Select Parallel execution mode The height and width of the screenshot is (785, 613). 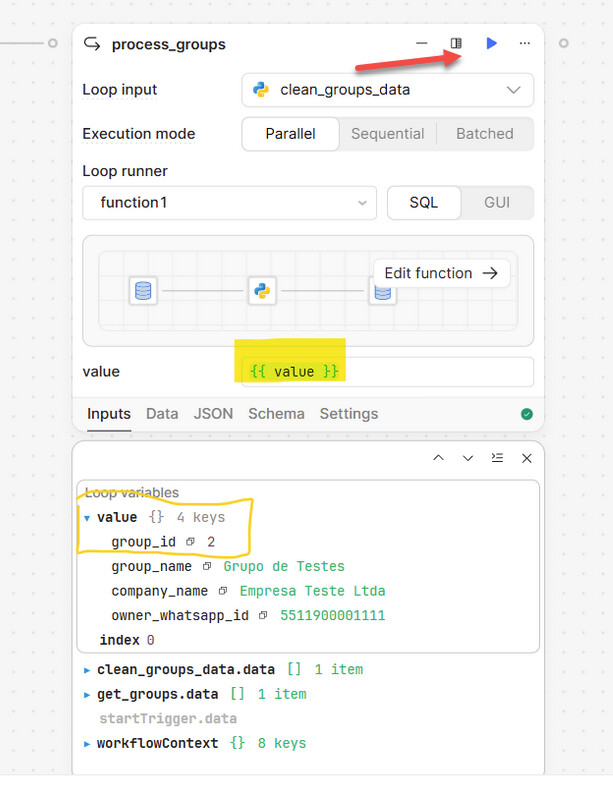290,134
